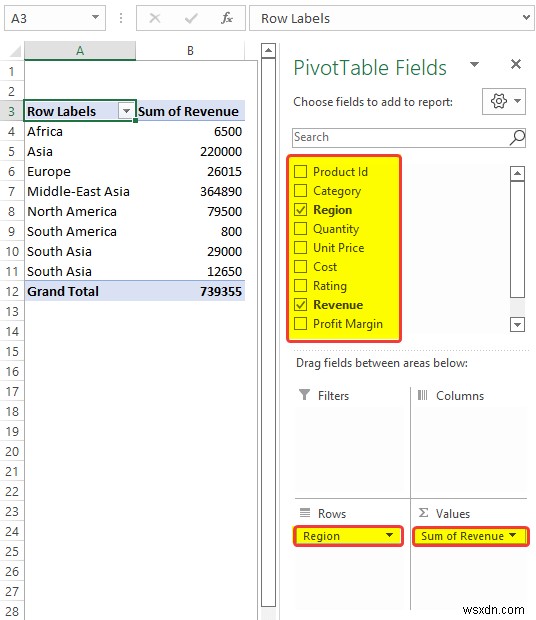536x620 pixels.
Task: Click the field list scrollbar thumb
Action: 517,239
